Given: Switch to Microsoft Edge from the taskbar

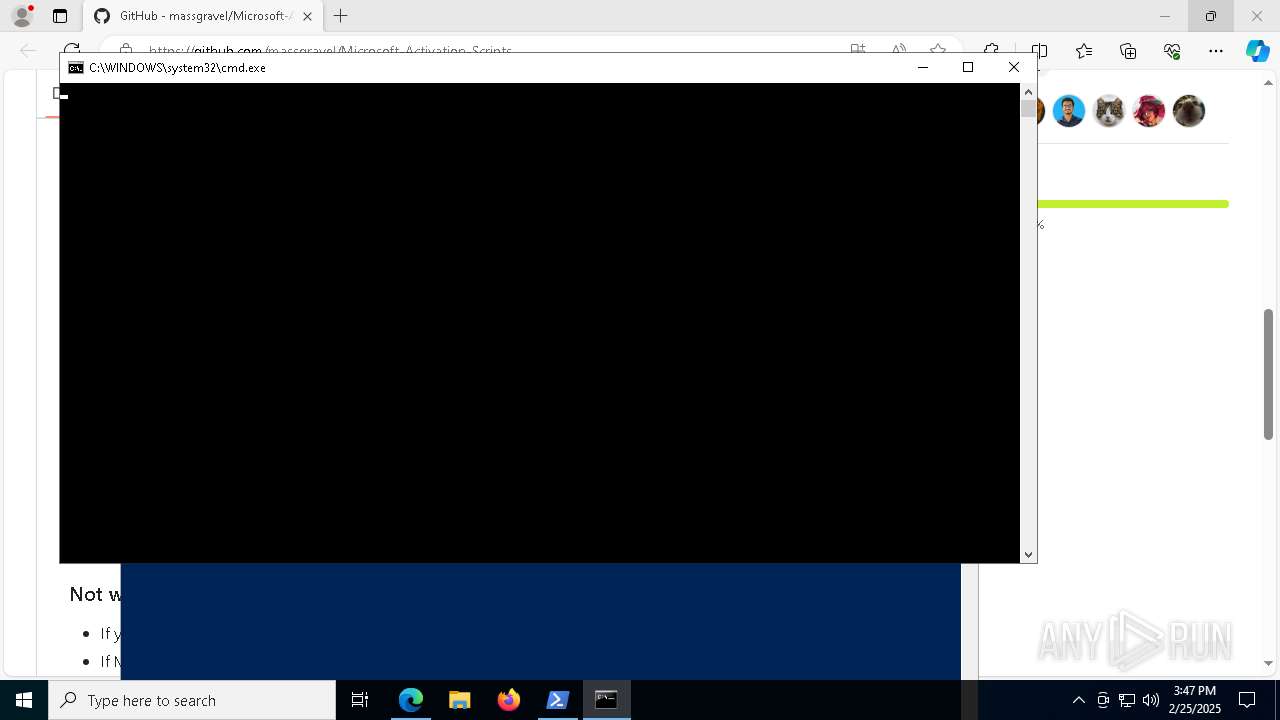Looking at the screenshot, I should (x=411, y=700).
